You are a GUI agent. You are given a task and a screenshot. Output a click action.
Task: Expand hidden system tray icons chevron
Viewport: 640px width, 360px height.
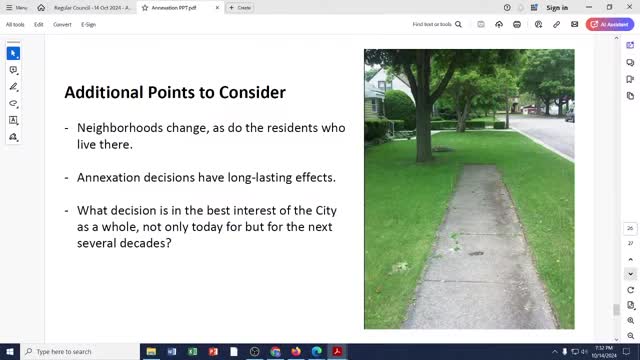pyautogui.click(x=555, y=351)
